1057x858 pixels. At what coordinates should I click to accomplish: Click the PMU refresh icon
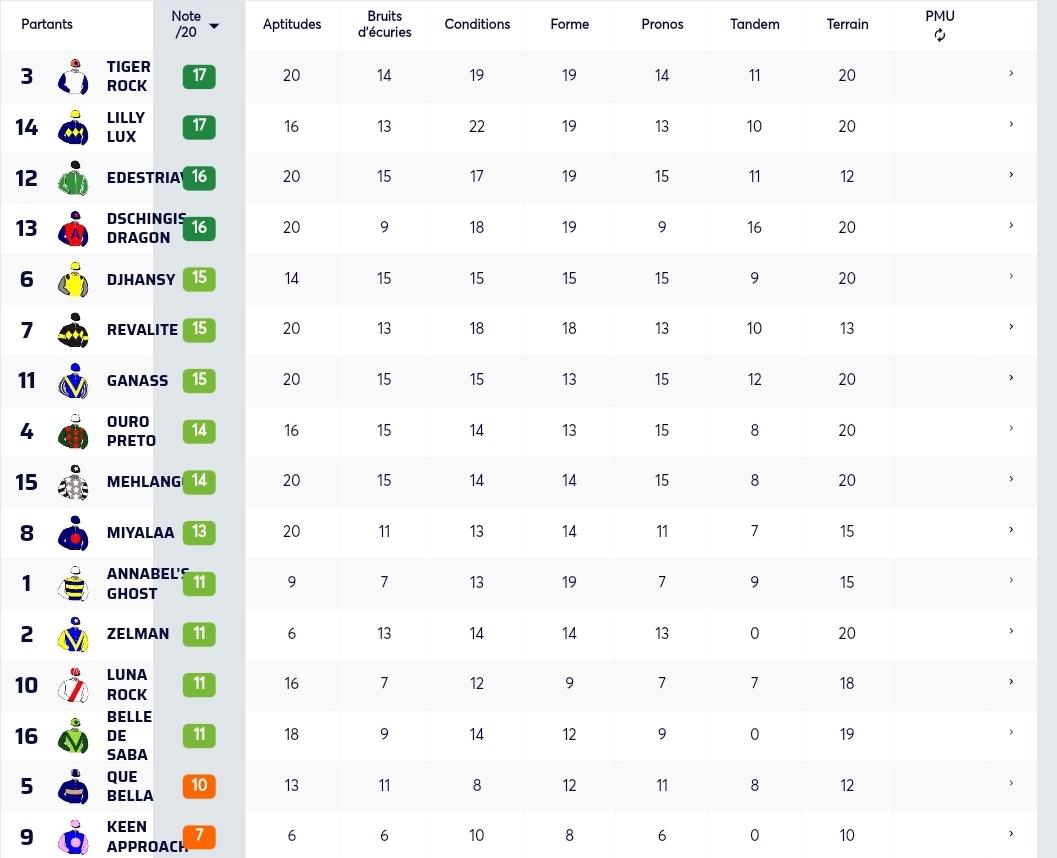(940, 35)
